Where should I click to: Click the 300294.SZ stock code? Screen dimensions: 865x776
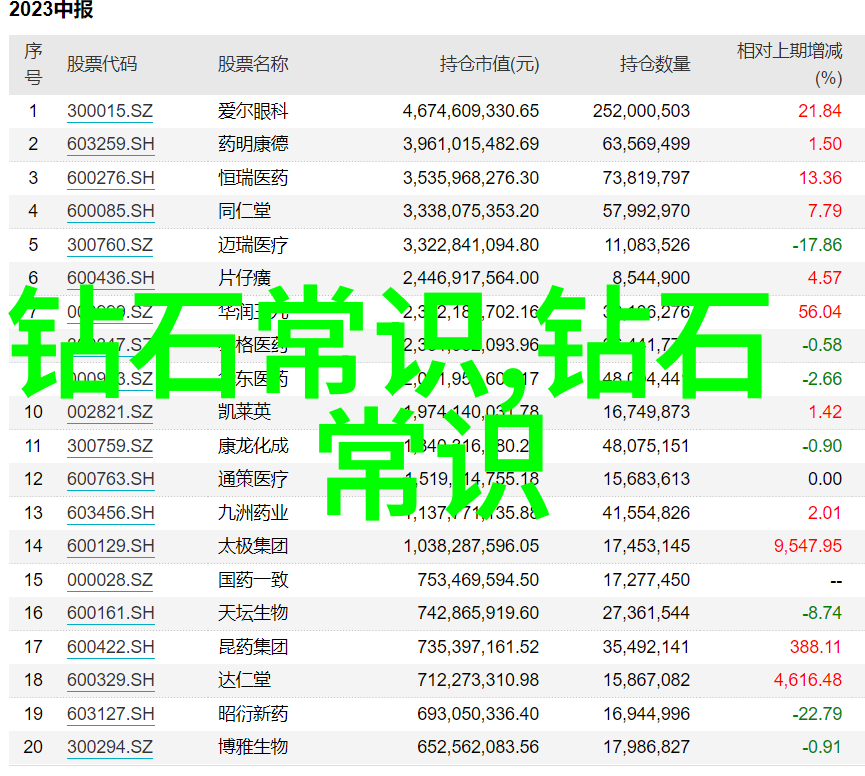(110, 747)
